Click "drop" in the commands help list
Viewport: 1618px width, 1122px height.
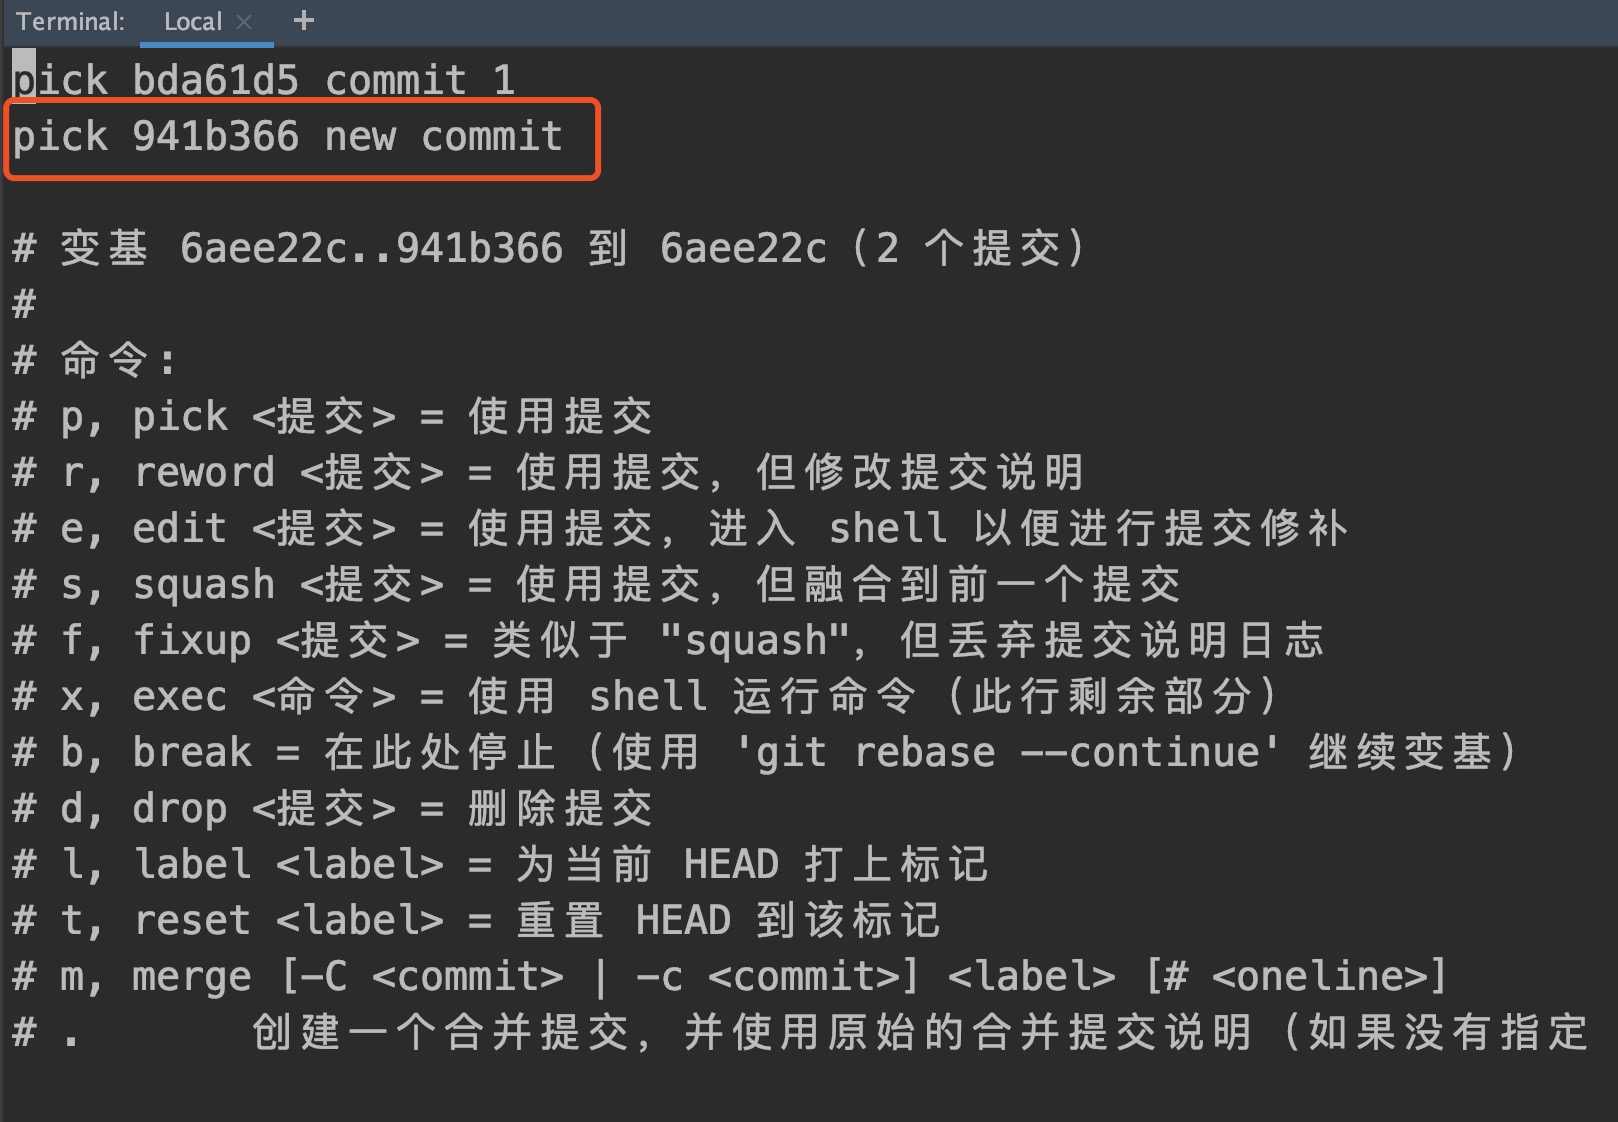click(180, 809)
